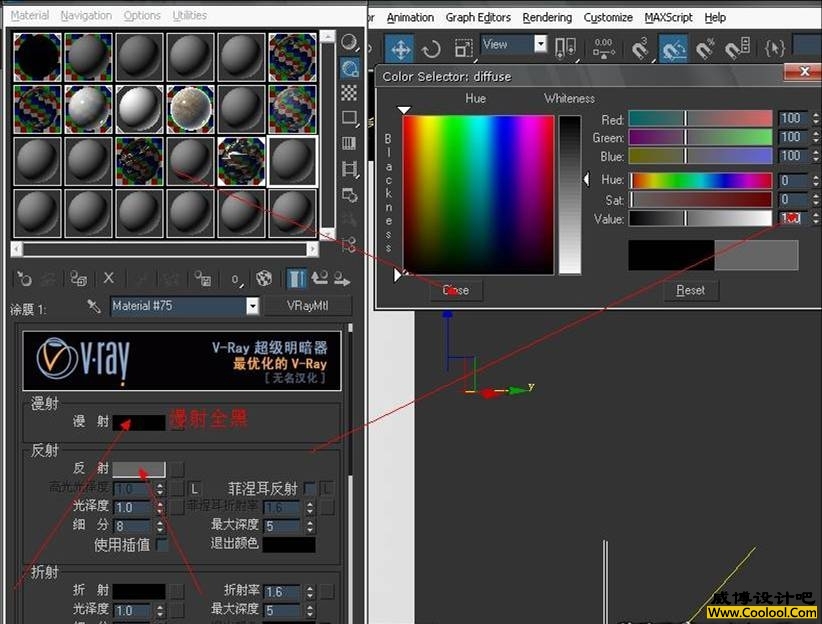
Task: Toggle the 菲涅耳反射 checkbox
Action: (x=310, y=488)
